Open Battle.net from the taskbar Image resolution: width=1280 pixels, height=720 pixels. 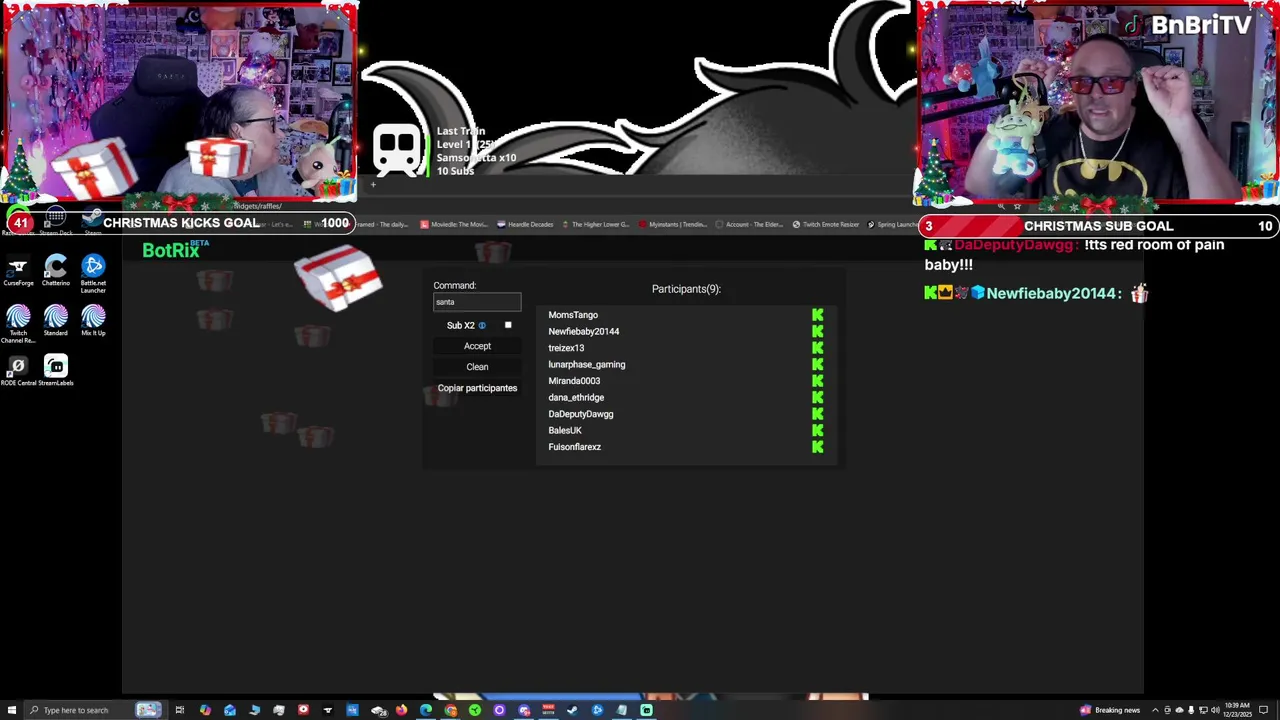coord(597,710)
